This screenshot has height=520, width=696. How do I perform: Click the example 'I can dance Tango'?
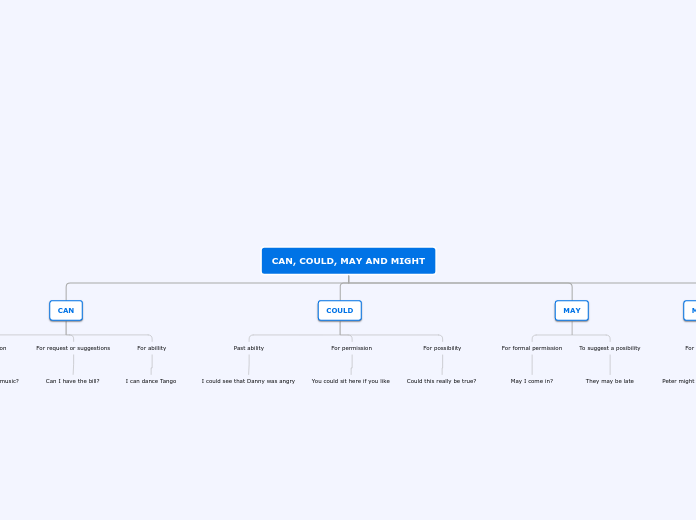[151, 381]
